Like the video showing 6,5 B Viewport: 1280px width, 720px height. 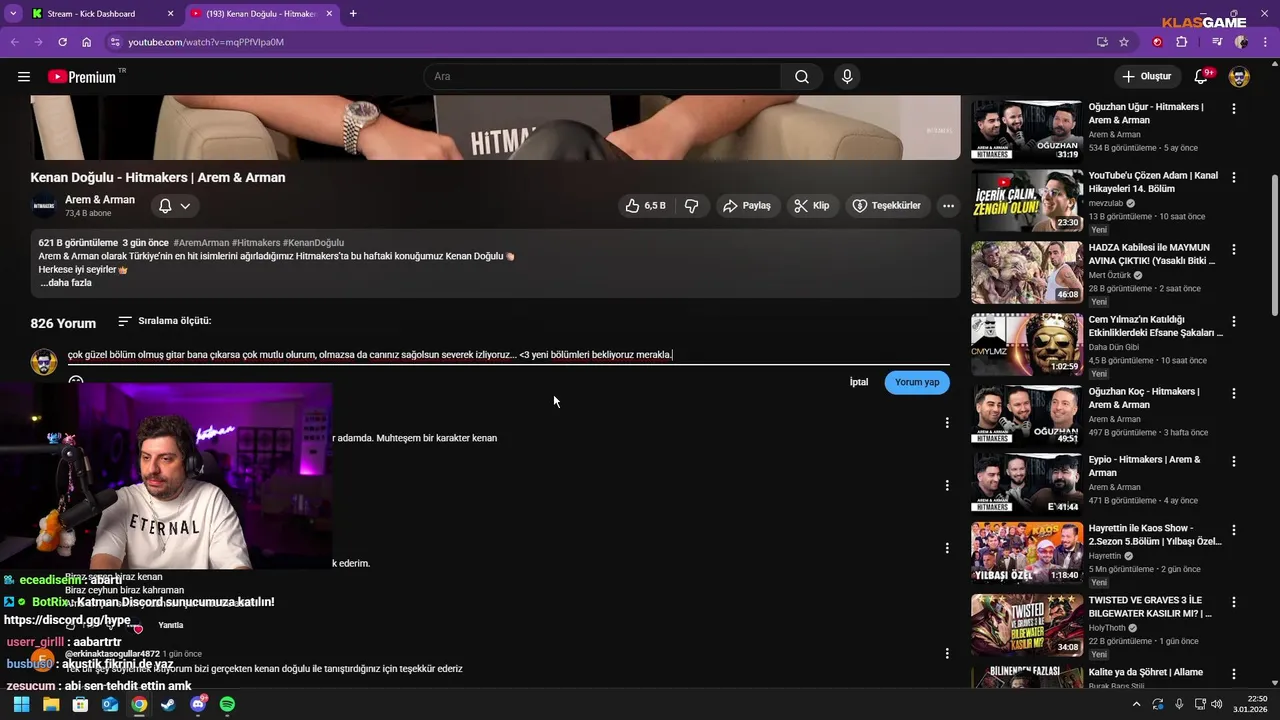pyautogui.click(x=645, y=206)
